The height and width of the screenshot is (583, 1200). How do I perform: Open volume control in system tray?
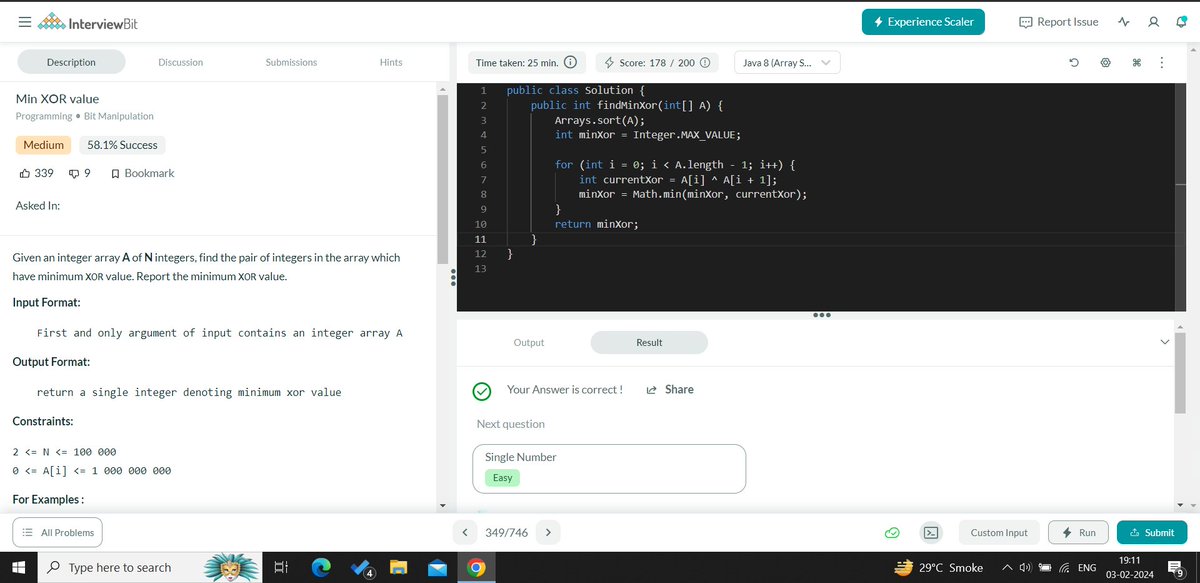1025,567
